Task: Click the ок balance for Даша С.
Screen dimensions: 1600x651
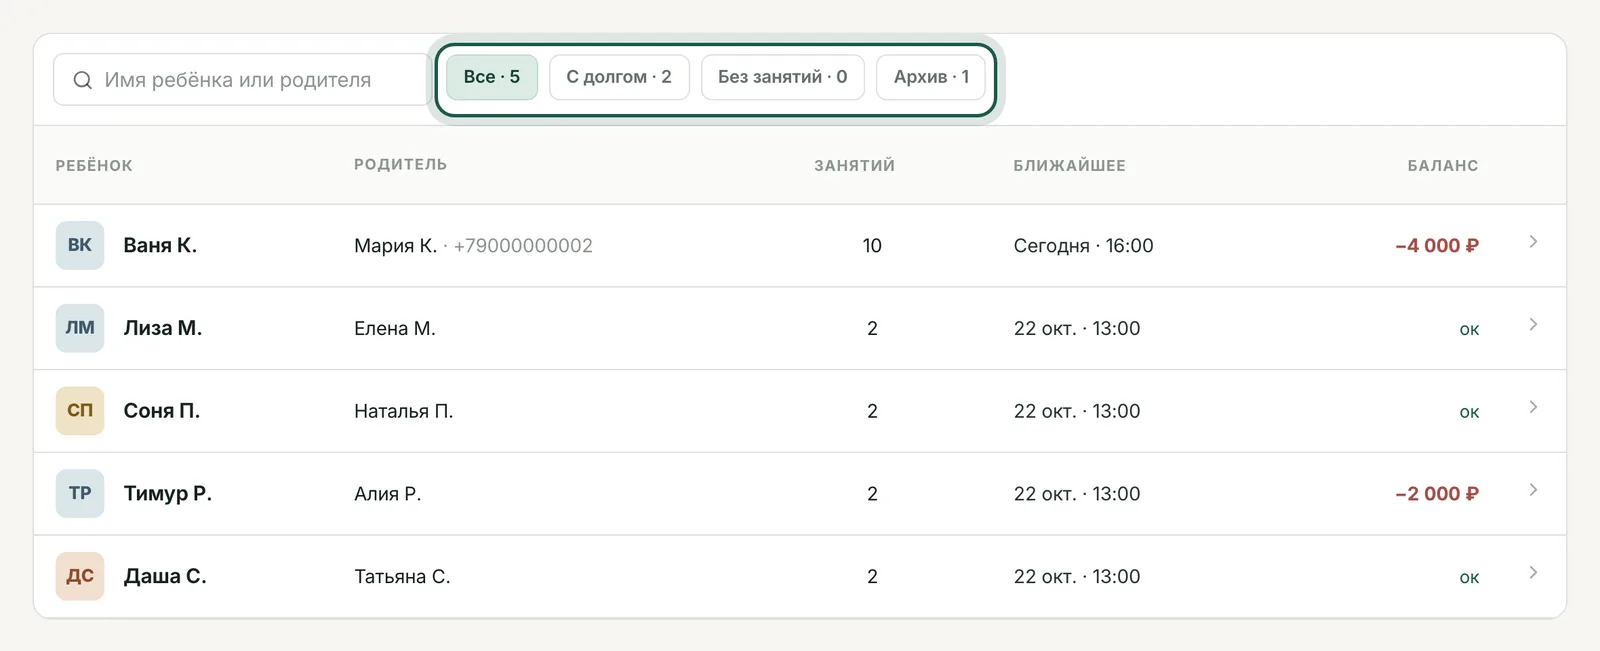Action: click(1469, 578)
